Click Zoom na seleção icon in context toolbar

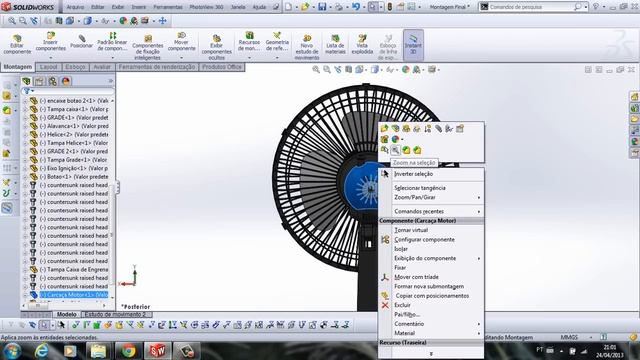point(395,150)
